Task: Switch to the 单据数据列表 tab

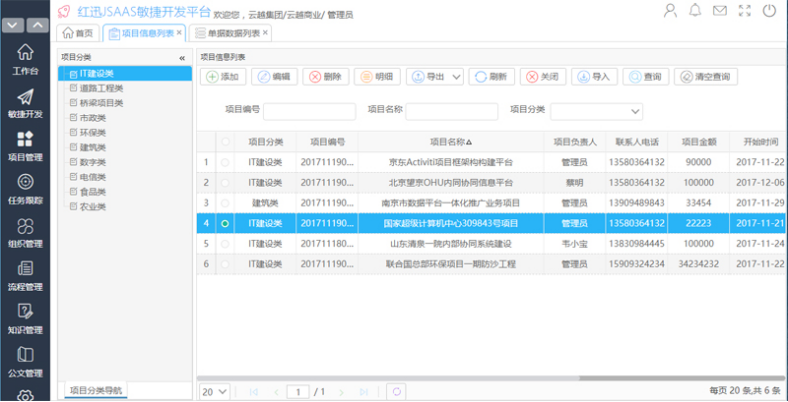Action: [228, 33]
